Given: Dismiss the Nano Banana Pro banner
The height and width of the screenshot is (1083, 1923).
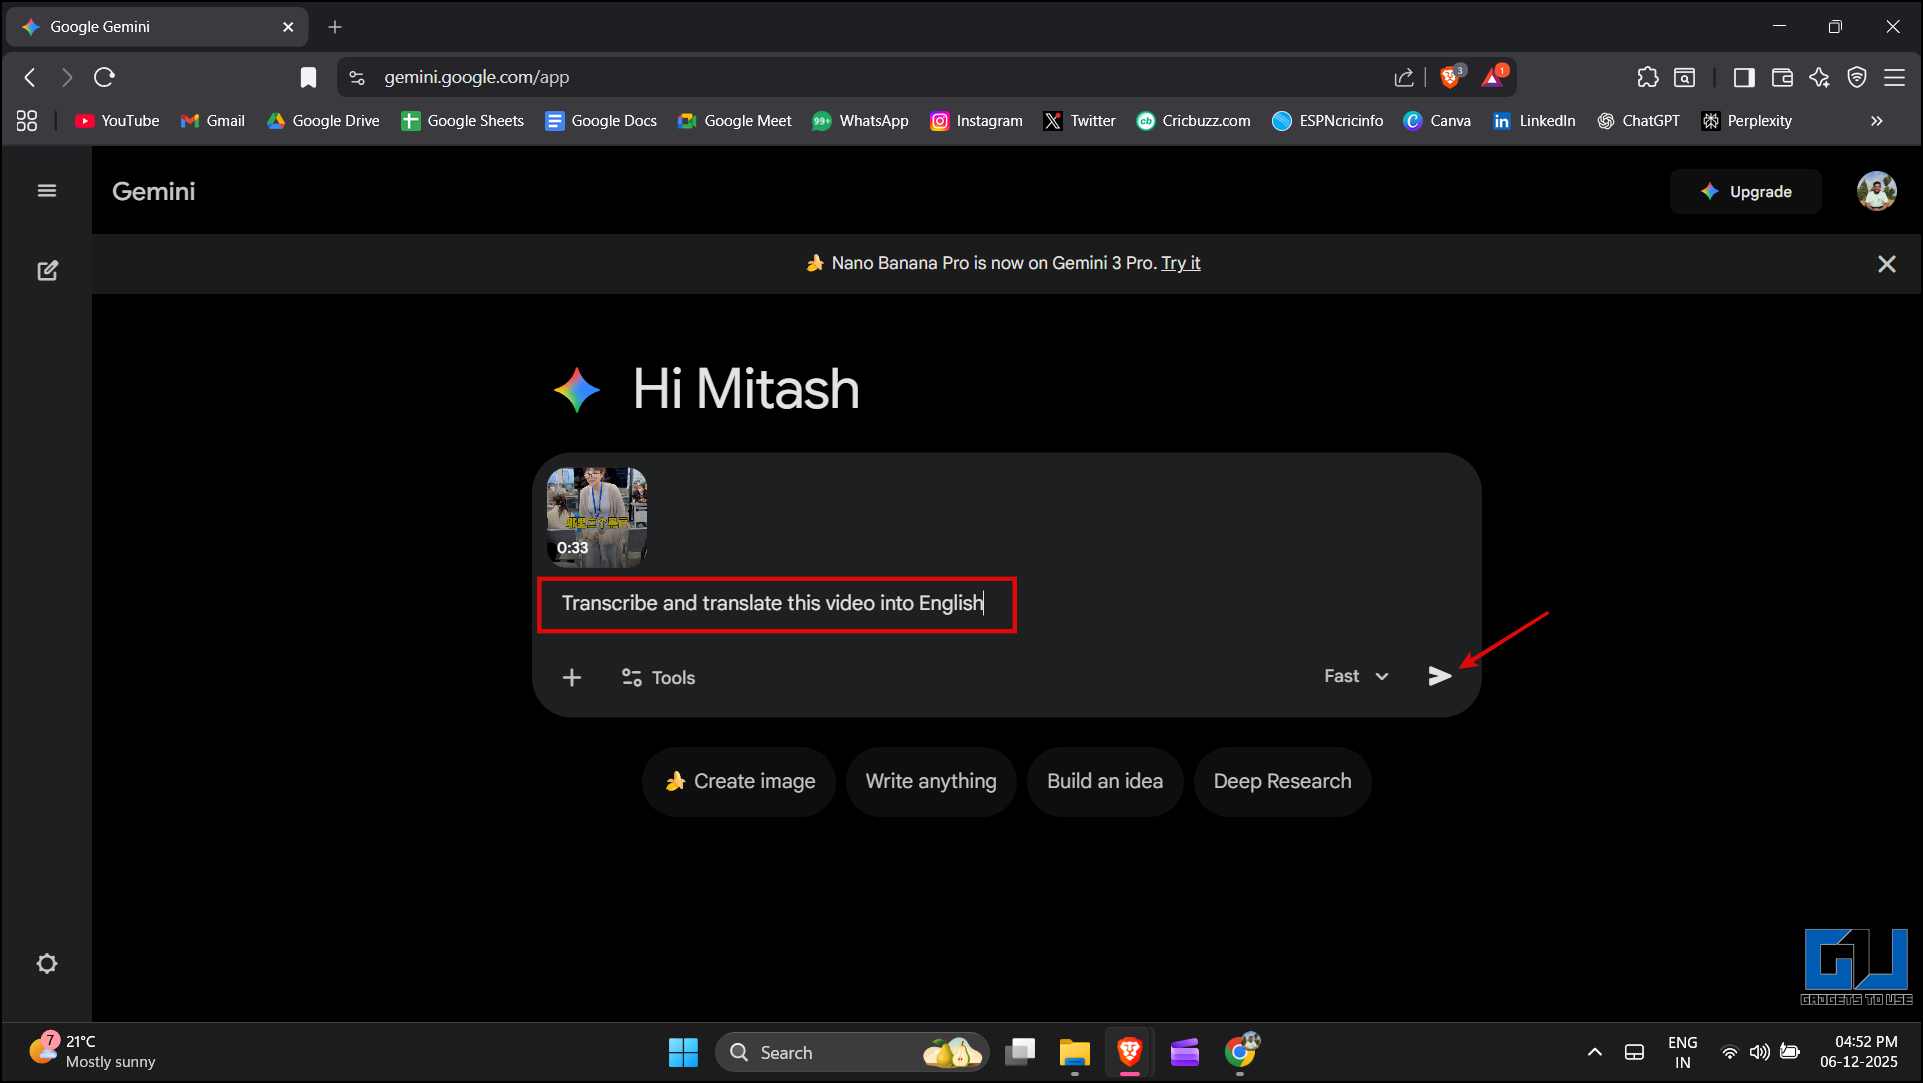Looking at the screenshot, I should (x=1886, y=264).
